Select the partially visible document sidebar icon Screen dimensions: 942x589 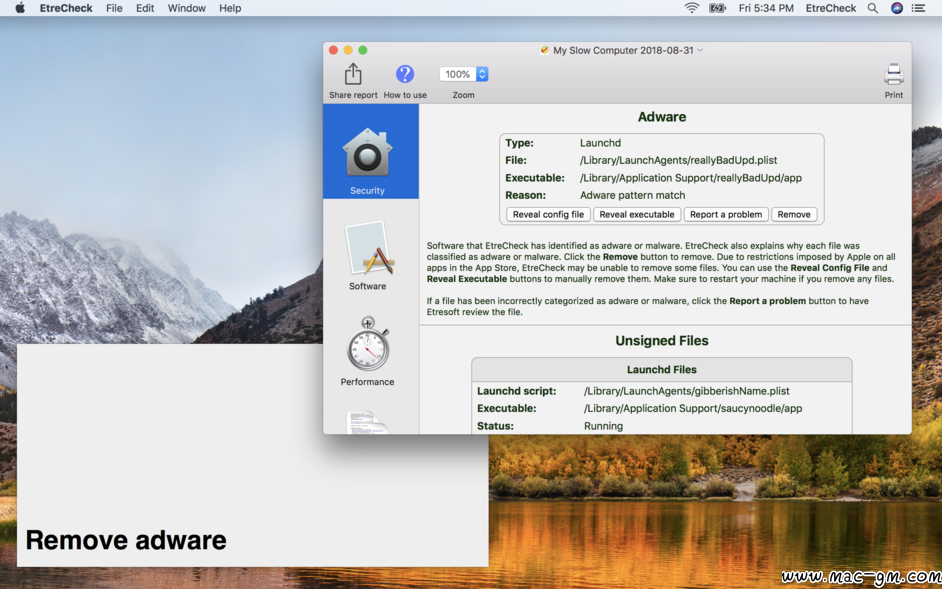tap(368, 422)
